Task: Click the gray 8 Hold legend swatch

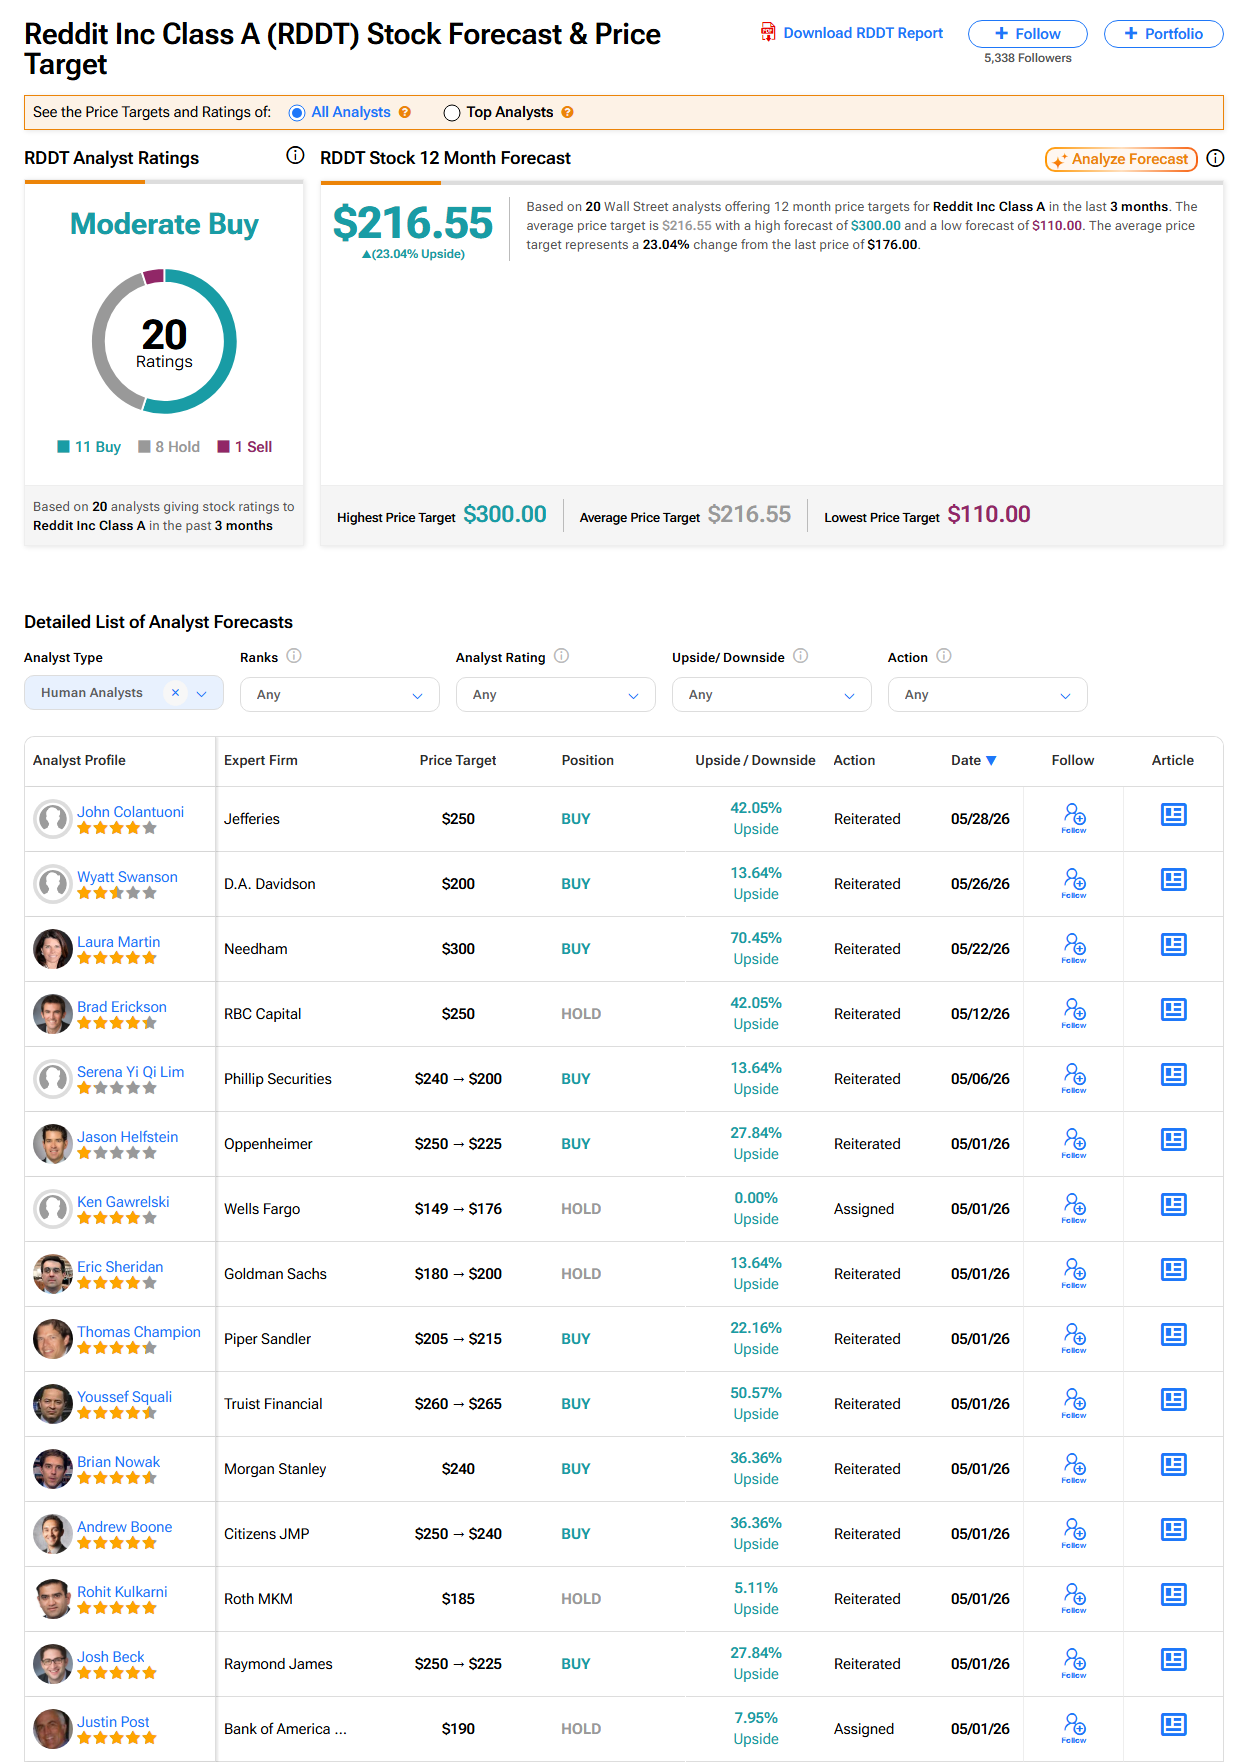Action: pyautogui.click(x=144, y=447)
